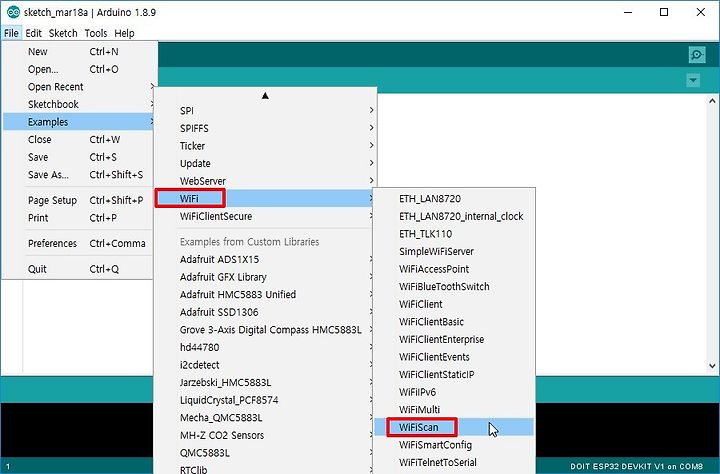Expand Mecha_QMC5883L examples
This screenshot has width=720, height=474.
pyautogui.click(x=265, y=418)
